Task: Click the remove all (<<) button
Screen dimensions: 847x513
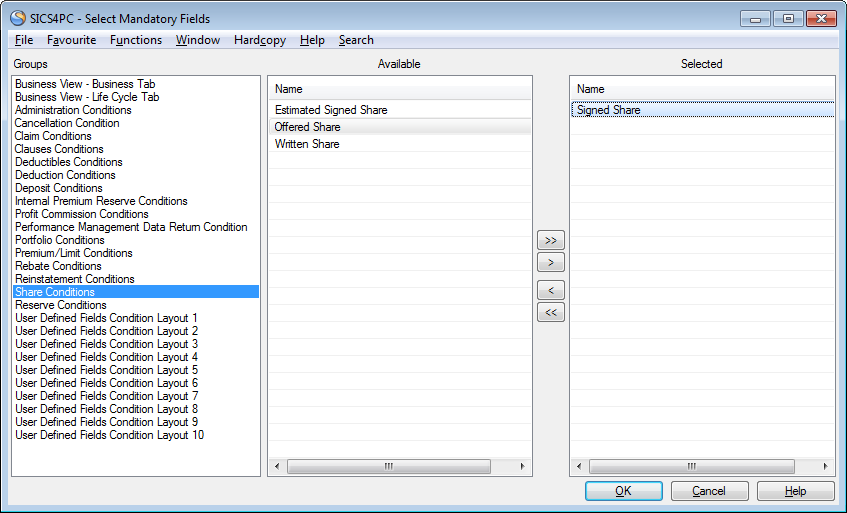Action: 551,312
